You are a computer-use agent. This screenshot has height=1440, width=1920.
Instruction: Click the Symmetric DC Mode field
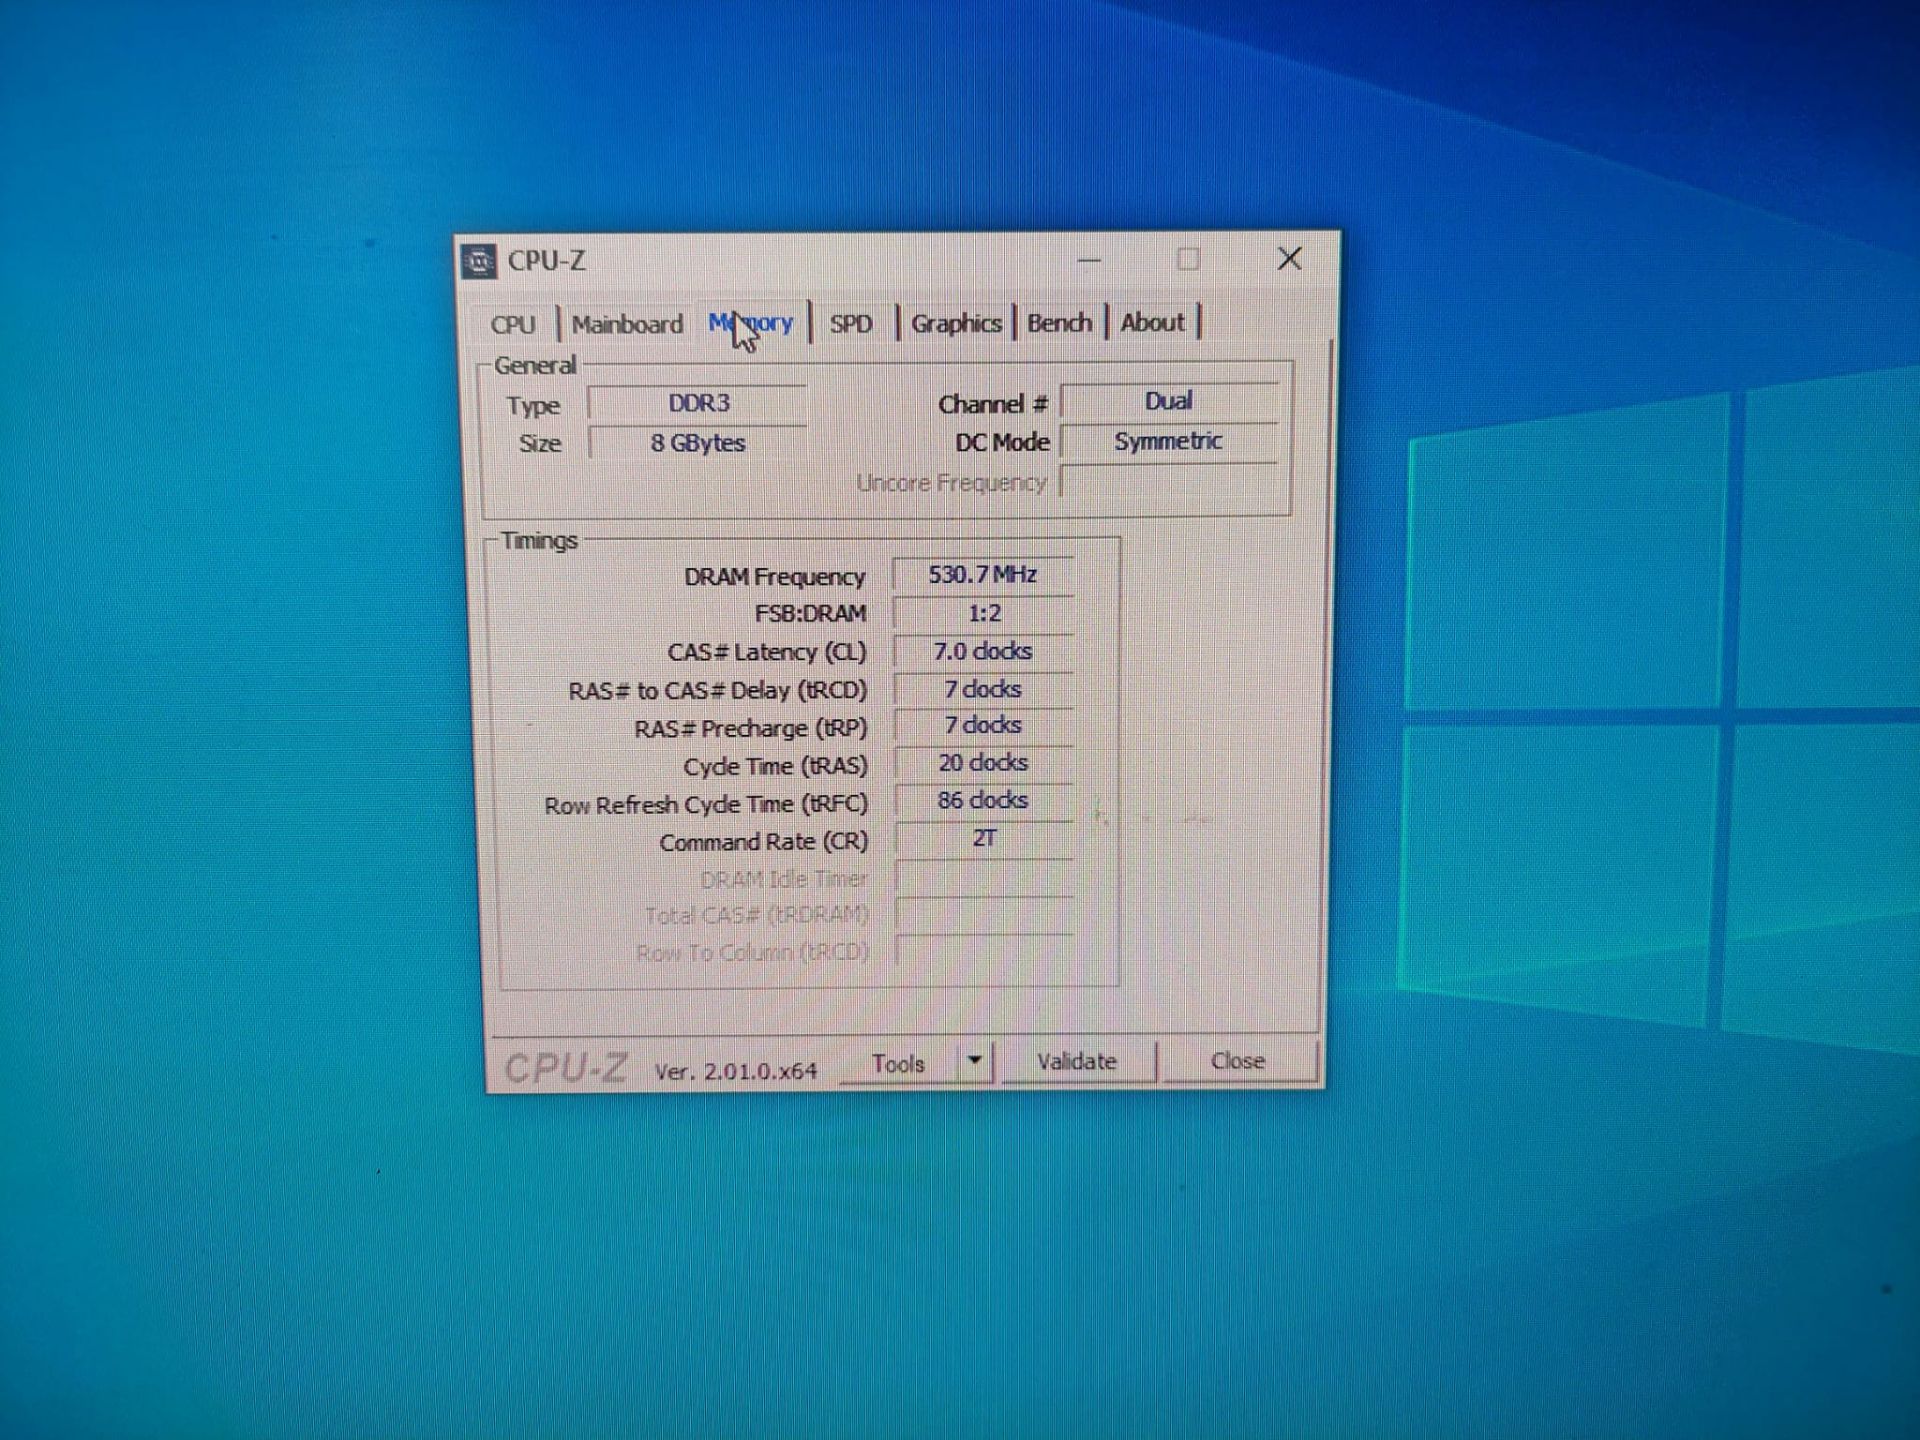coord(1168,441)
